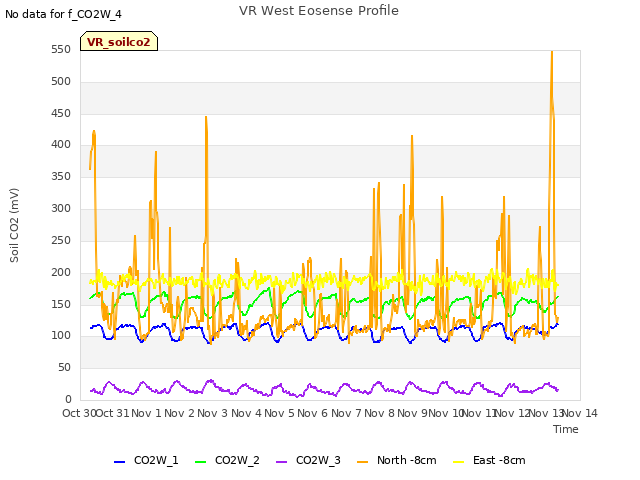Click the 550 y-axis tick label
This screenshot has width=640, height=480.
click(61, 49)
